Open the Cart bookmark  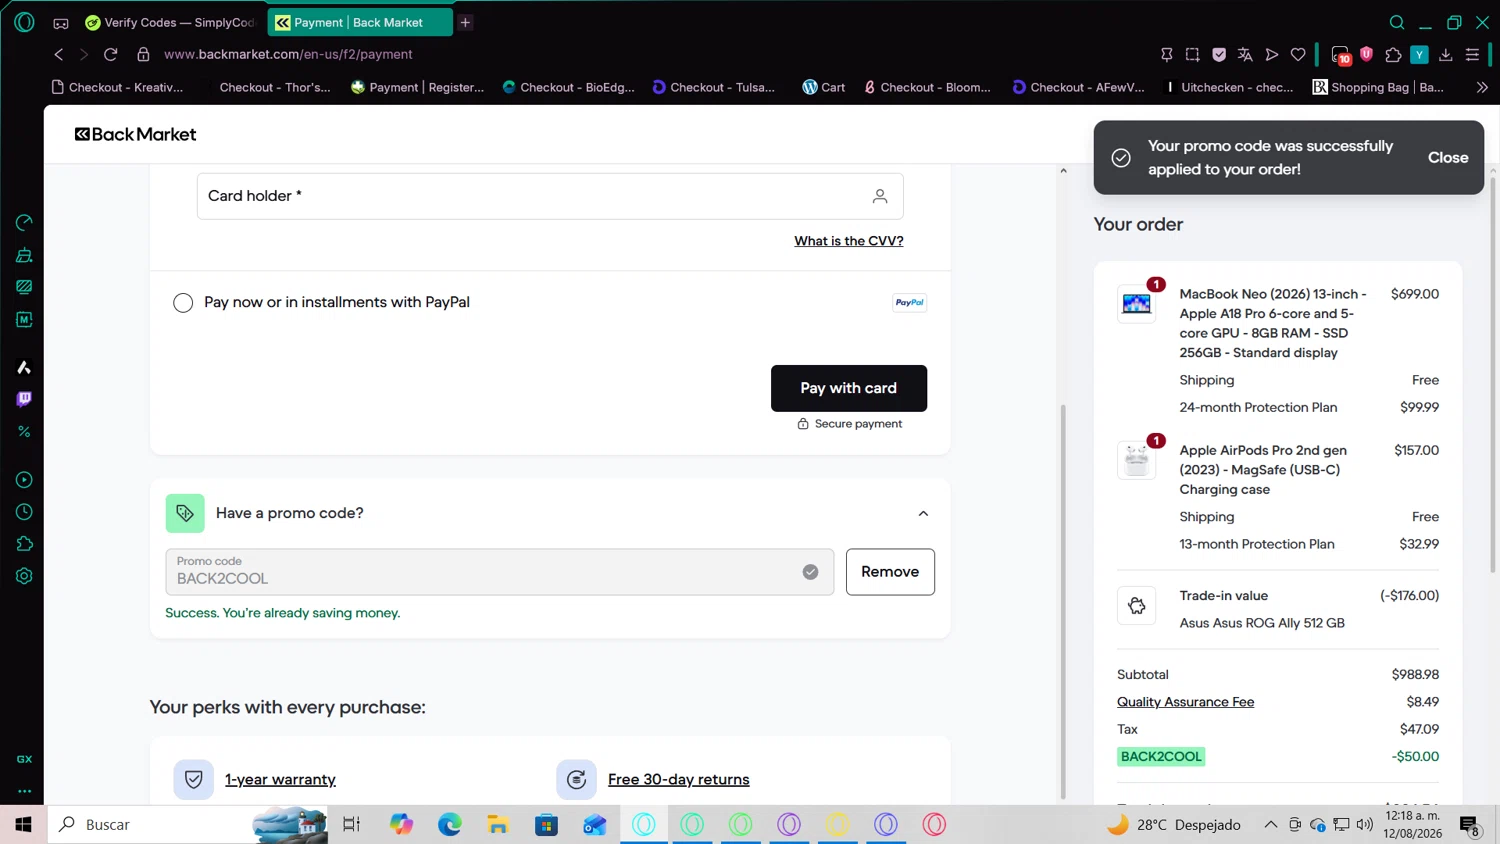[x=823, y=87]
